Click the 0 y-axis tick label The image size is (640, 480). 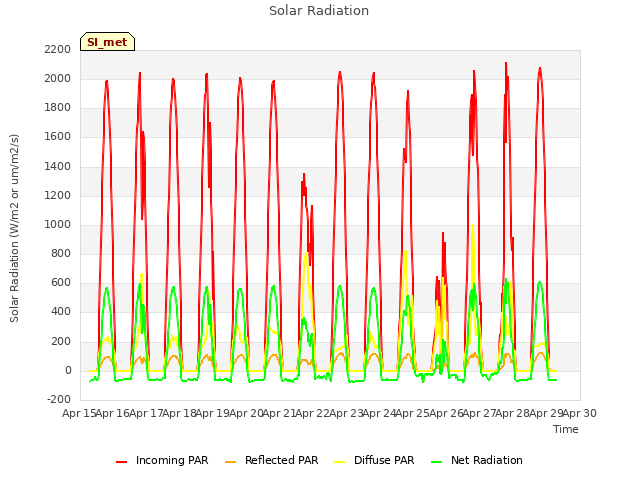68,371
